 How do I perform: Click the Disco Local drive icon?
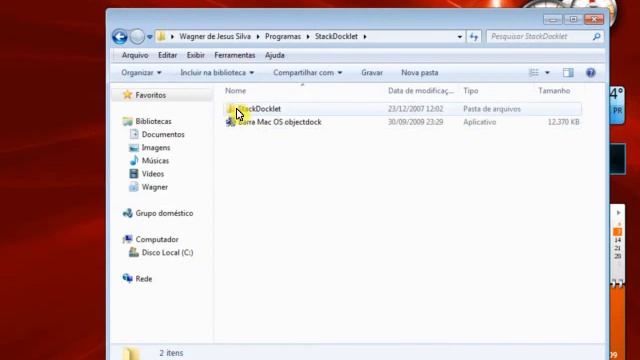[133, 252]
